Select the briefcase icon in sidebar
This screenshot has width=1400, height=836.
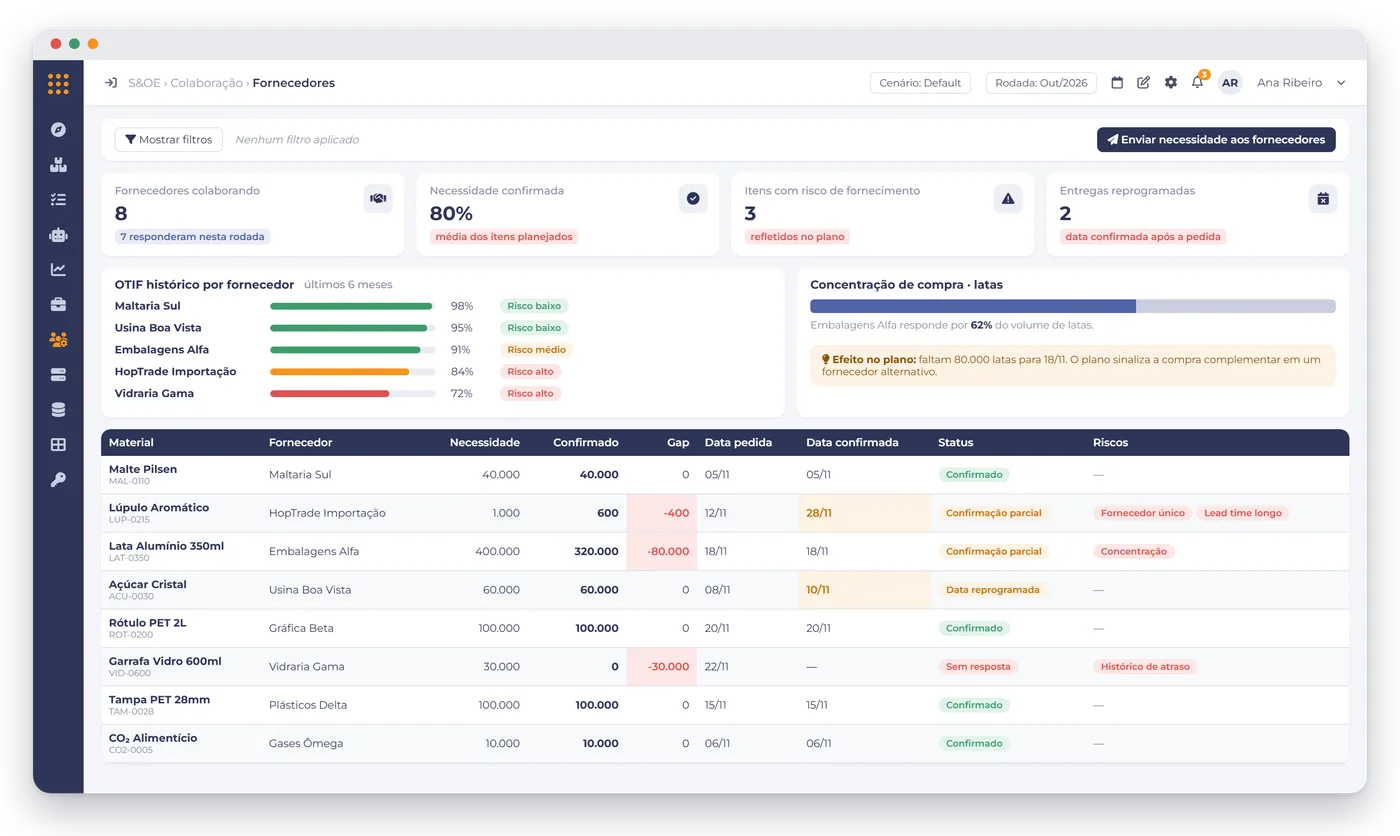point(58,304)
